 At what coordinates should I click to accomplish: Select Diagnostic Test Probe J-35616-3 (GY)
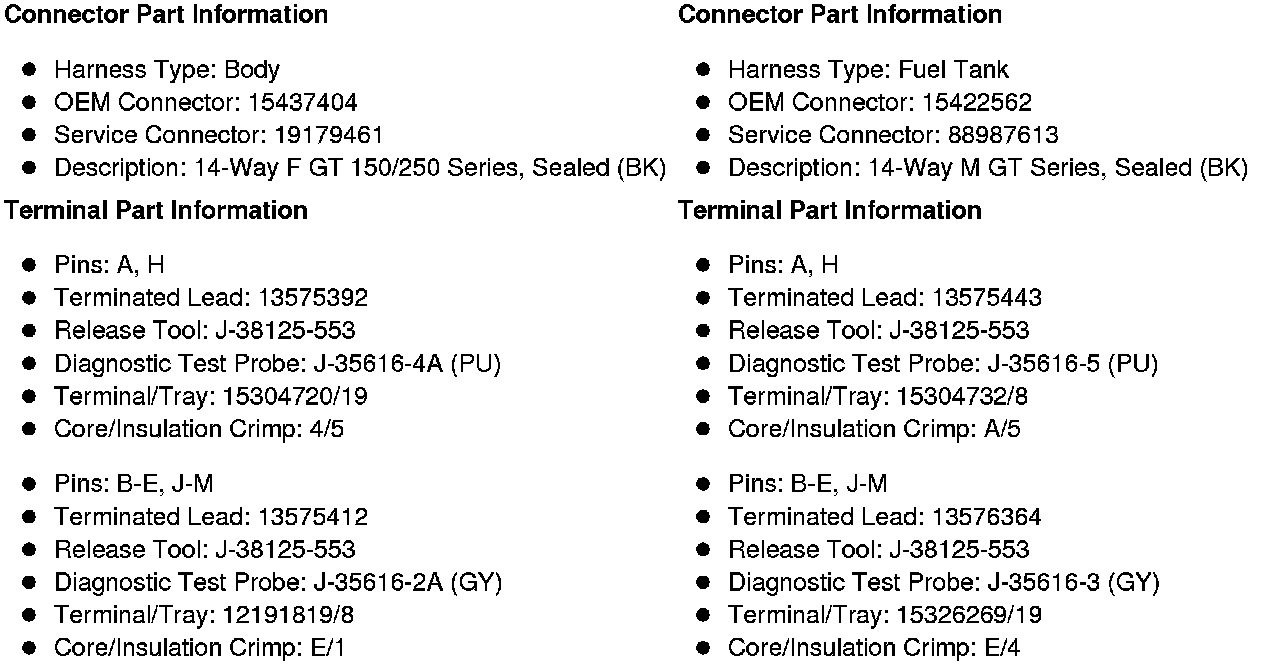point(1074,583)
